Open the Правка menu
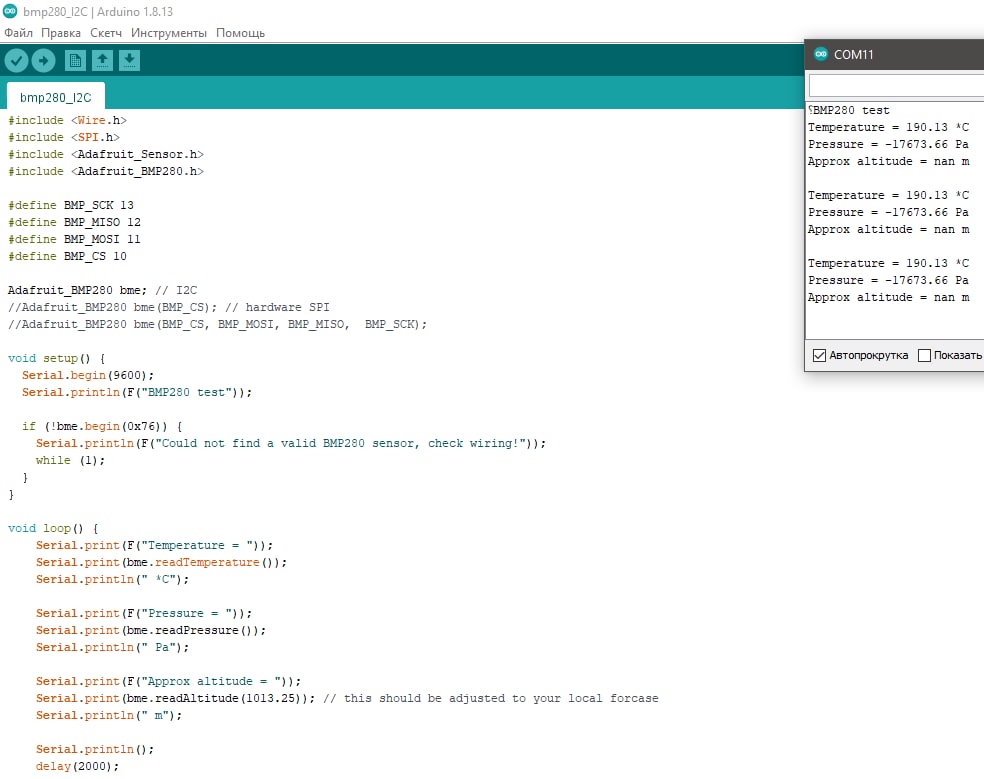 click(x=61, y=33)
